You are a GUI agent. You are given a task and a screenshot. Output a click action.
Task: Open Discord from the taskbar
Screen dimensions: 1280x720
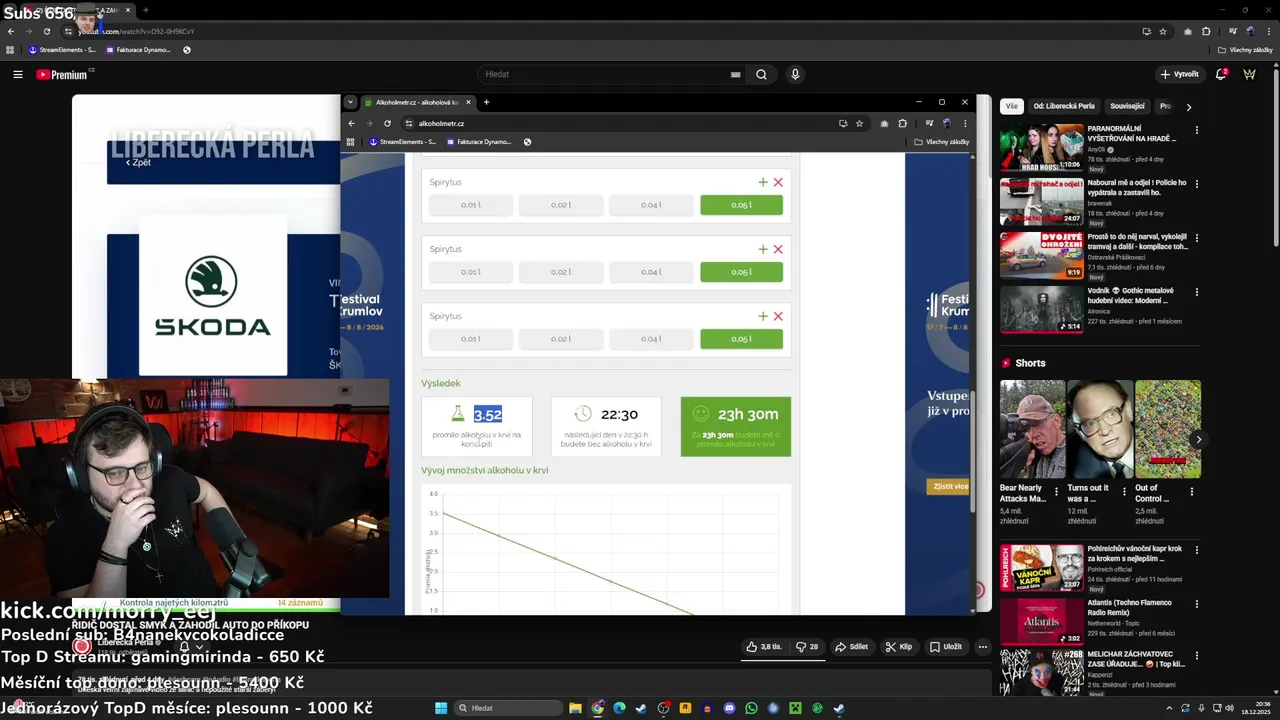(x=729, y=708)
